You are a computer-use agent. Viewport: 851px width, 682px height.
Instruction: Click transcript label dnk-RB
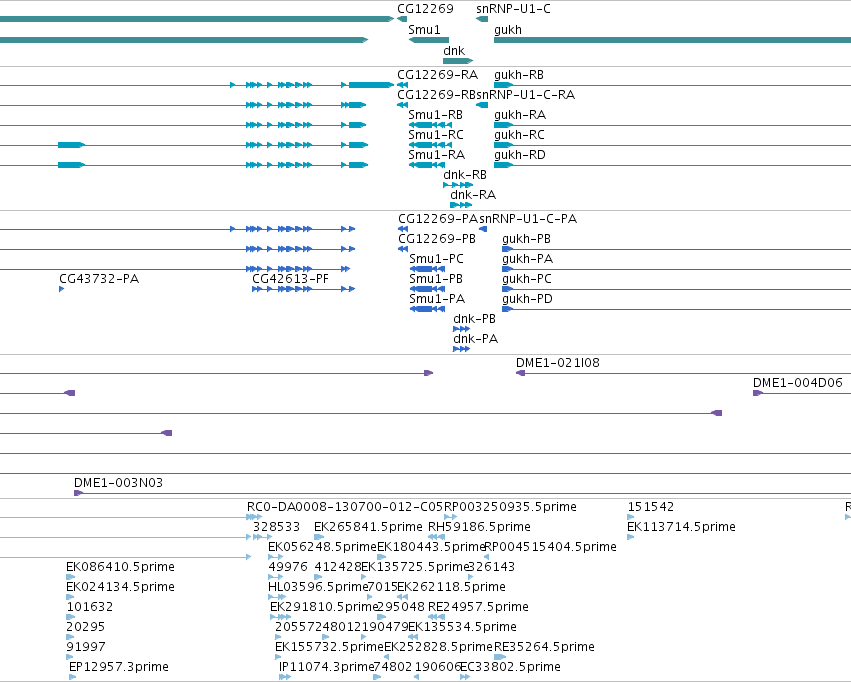tap(465, 175)
